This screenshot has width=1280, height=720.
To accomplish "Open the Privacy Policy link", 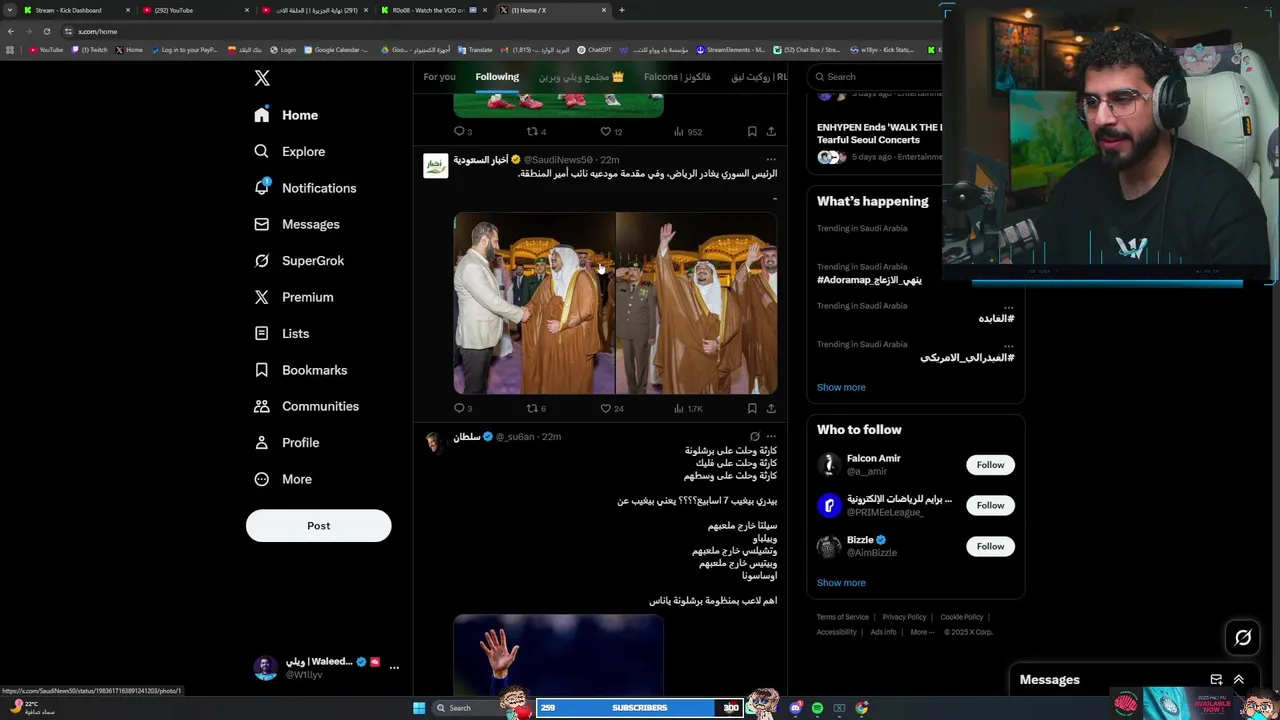I will tap(904, 617).
